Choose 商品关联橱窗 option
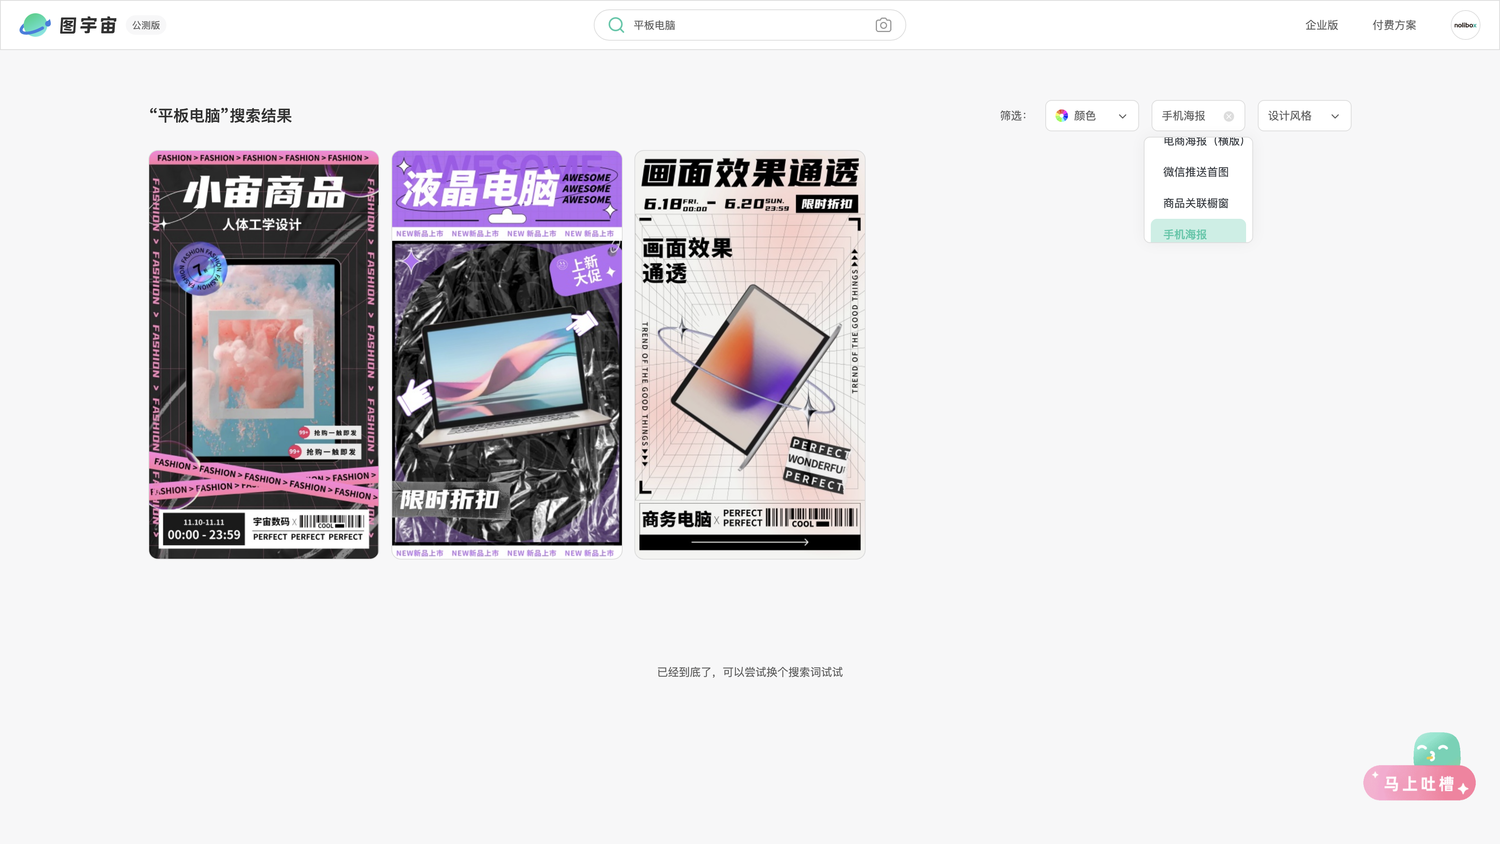1500x844 pixels. coord(1198,203)
